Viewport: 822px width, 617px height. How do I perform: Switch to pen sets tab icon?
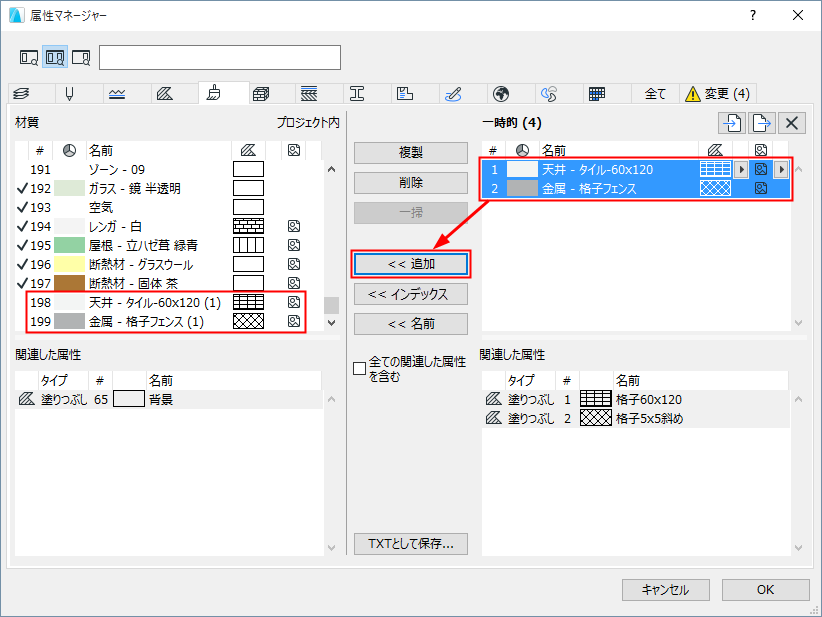69,94
